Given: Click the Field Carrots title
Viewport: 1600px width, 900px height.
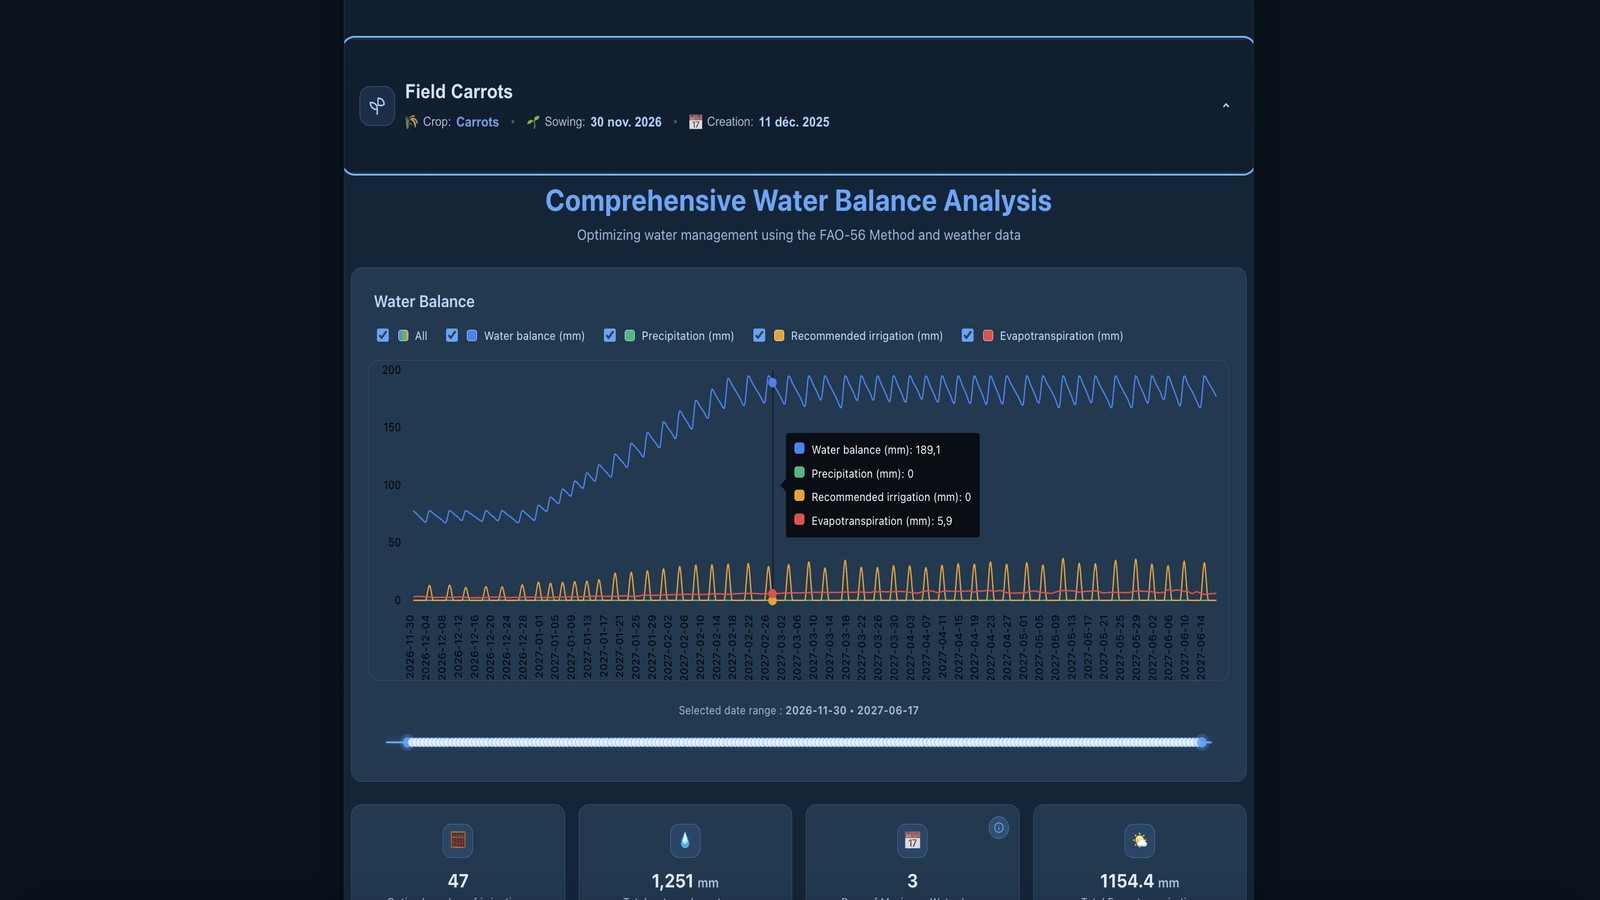Looking at the screenshot, I should [x=458, y=92].
